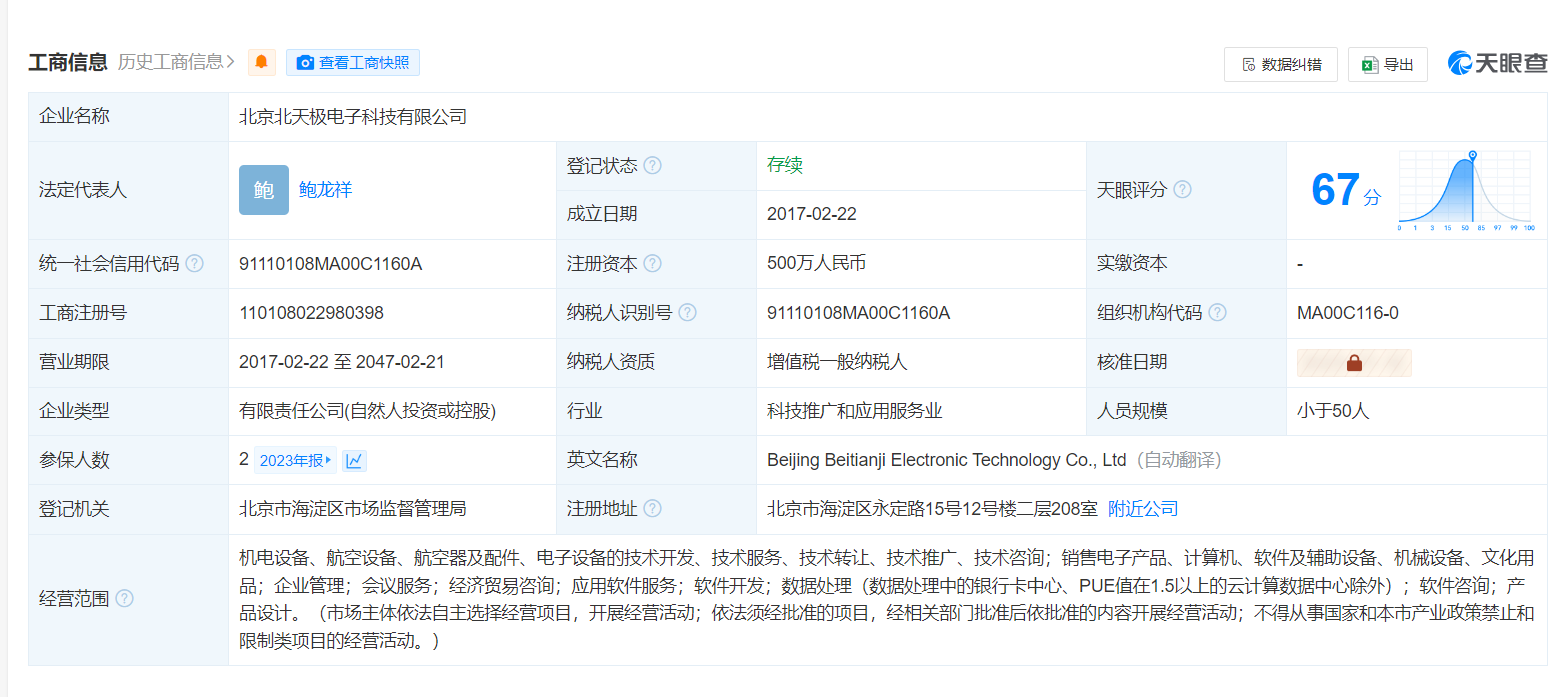
Task: Click the 工商信息 section heading
Action: point(68,62)
